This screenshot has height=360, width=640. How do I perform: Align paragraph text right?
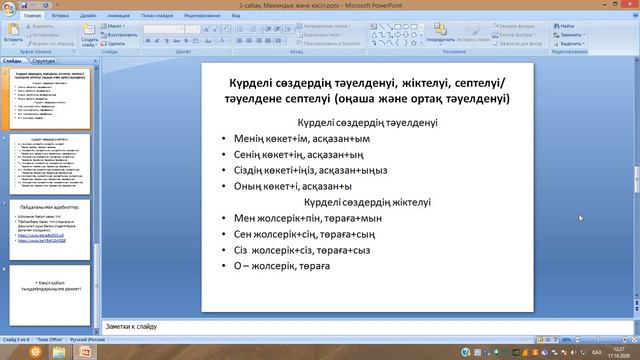258,41
